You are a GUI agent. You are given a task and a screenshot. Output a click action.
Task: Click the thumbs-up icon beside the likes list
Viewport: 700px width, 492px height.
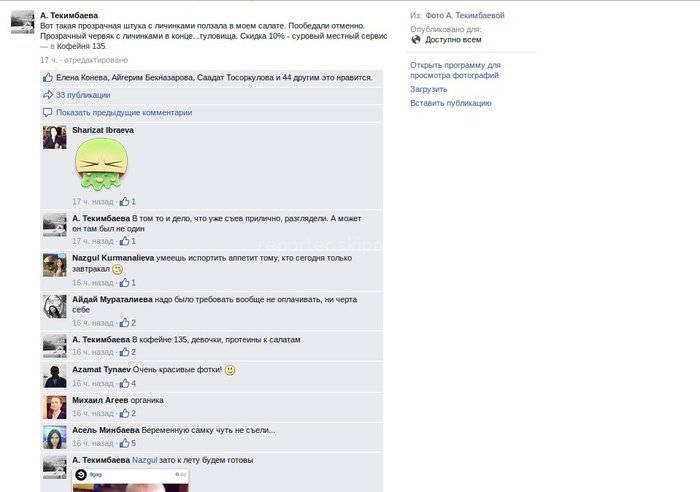pos(48,78)
